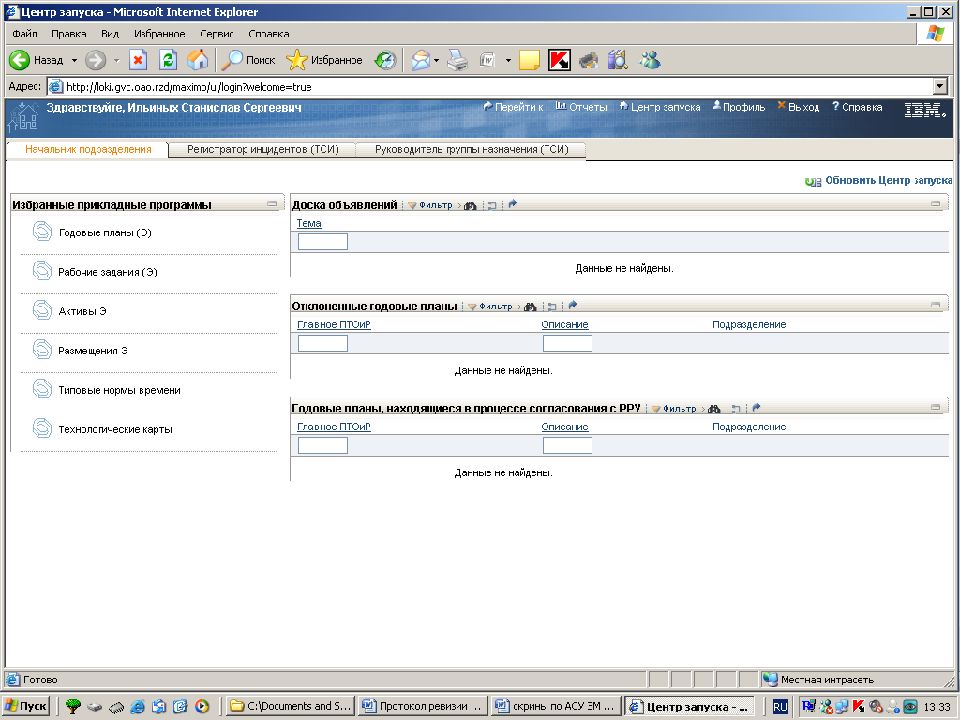Open the Messenger people toolbar icon

point(650,60)
